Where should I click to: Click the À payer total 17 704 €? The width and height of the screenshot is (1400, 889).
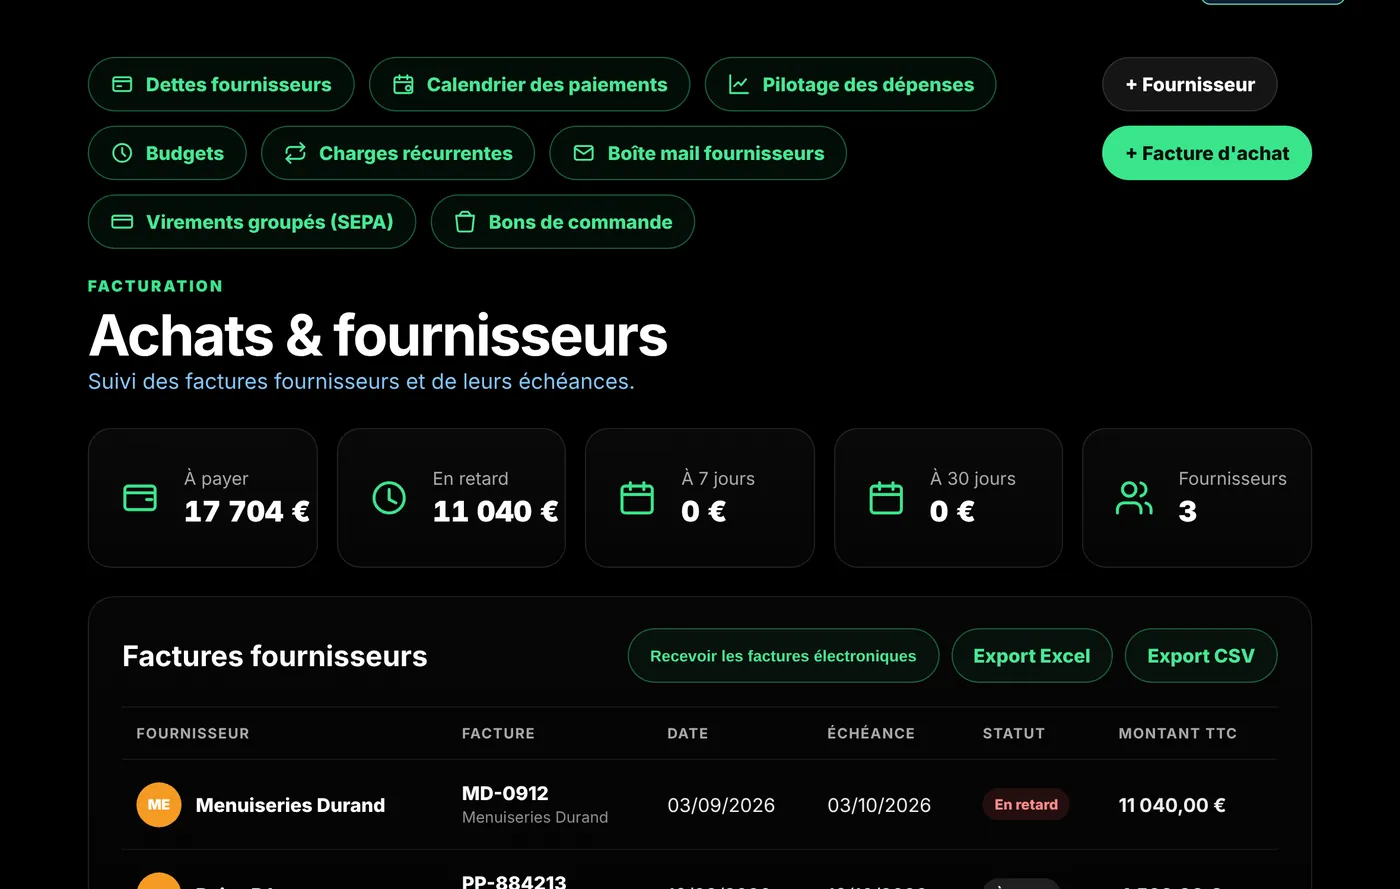click(x=247, y=511)
